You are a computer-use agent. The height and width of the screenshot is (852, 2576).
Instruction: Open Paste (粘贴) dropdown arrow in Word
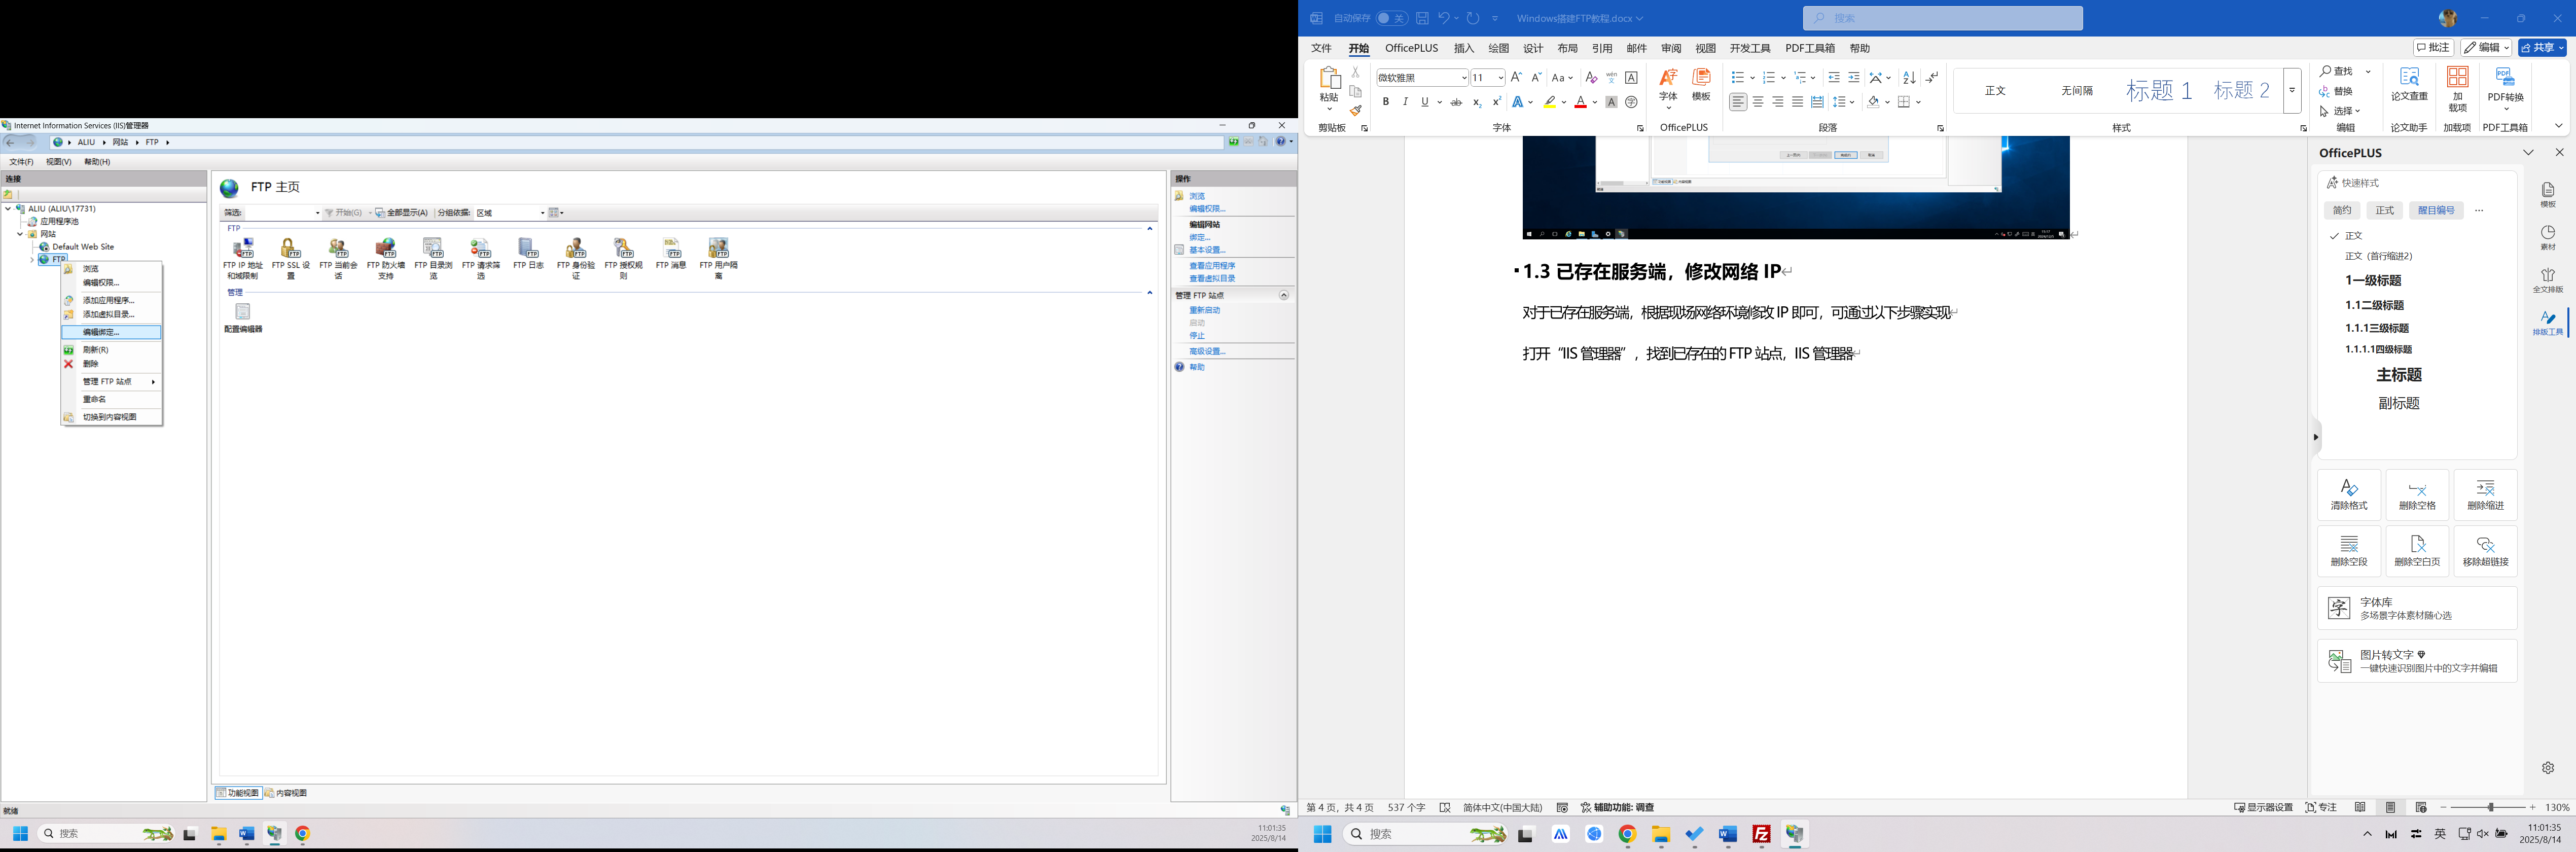[1329, 108]
